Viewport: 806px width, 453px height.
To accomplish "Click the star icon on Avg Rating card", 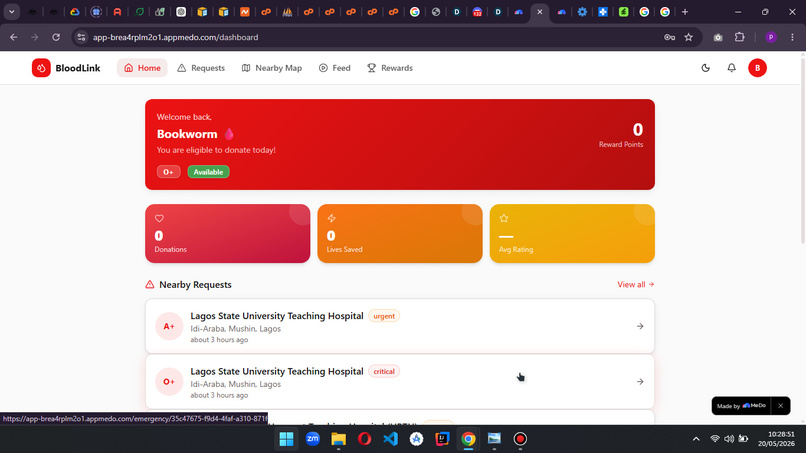I will click(x=504, y=219).
